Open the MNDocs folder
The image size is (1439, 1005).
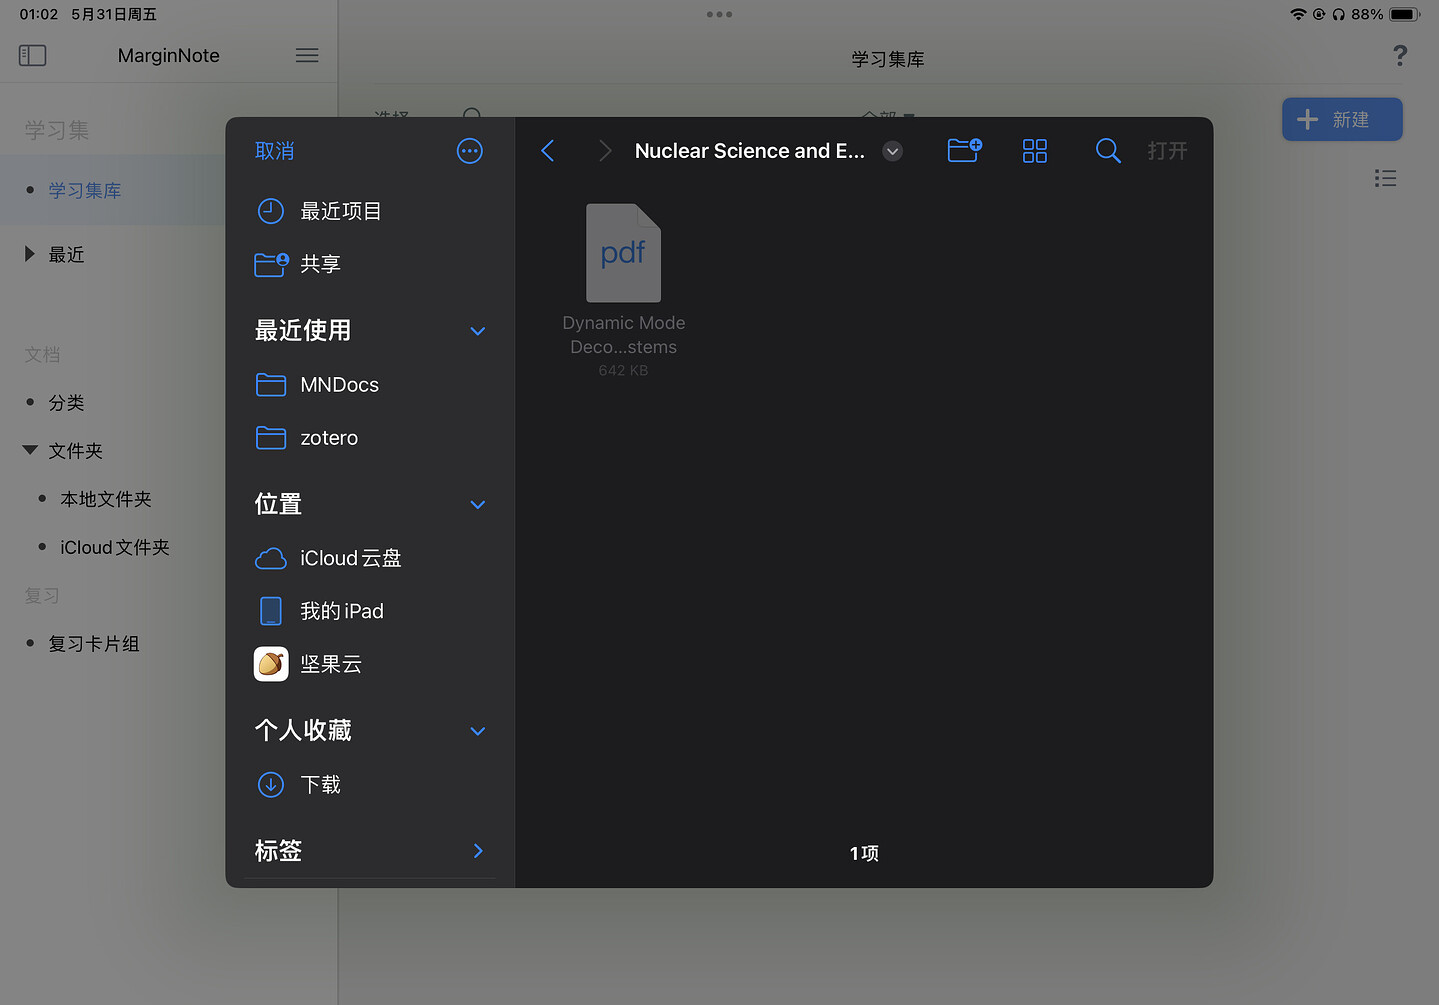(339, 385)
